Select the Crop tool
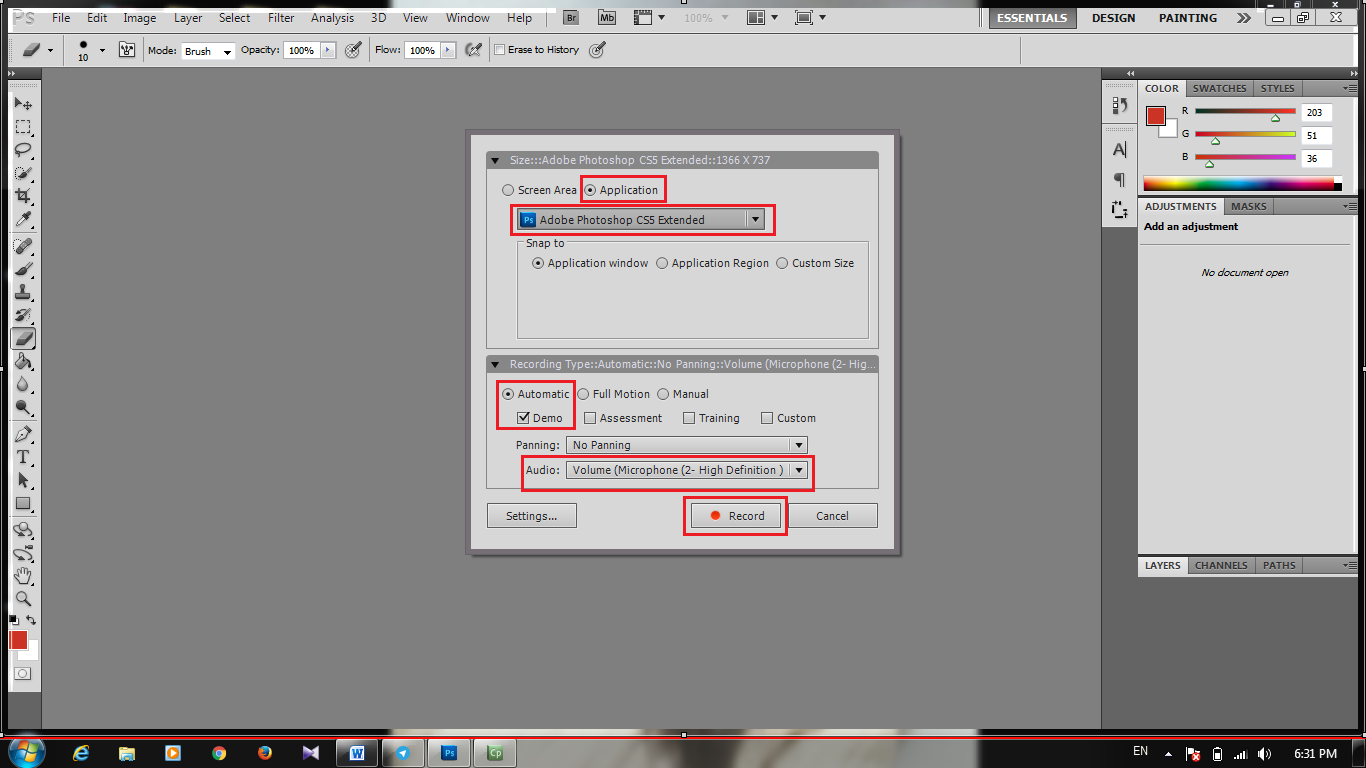The width and height of the screenshot is (1366, 768). coord(23,196)
